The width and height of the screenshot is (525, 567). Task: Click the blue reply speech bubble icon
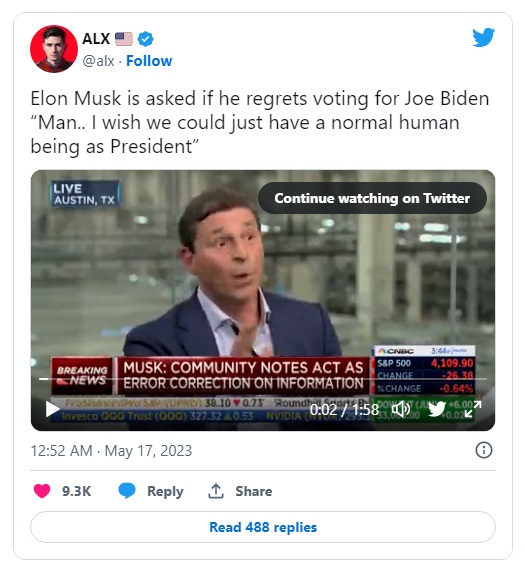coord(127,491)
